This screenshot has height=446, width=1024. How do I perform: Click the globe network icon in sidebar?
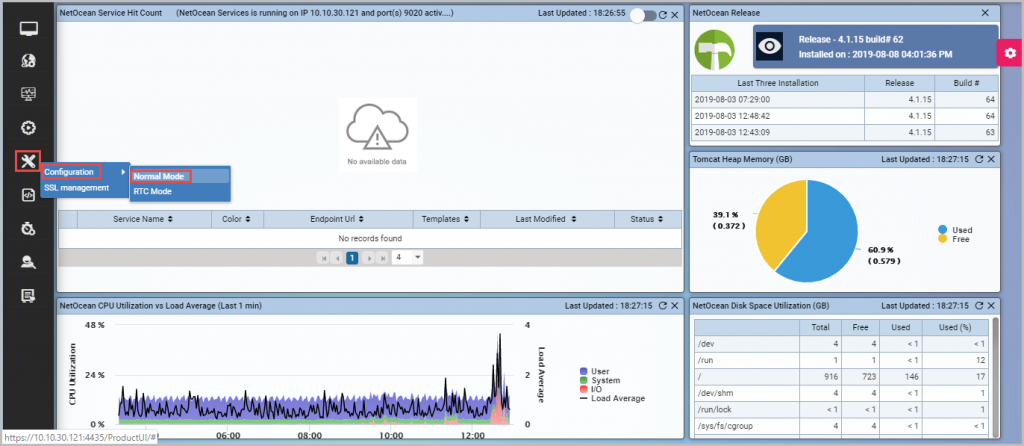pyautogui.click(x=28, y=61)
